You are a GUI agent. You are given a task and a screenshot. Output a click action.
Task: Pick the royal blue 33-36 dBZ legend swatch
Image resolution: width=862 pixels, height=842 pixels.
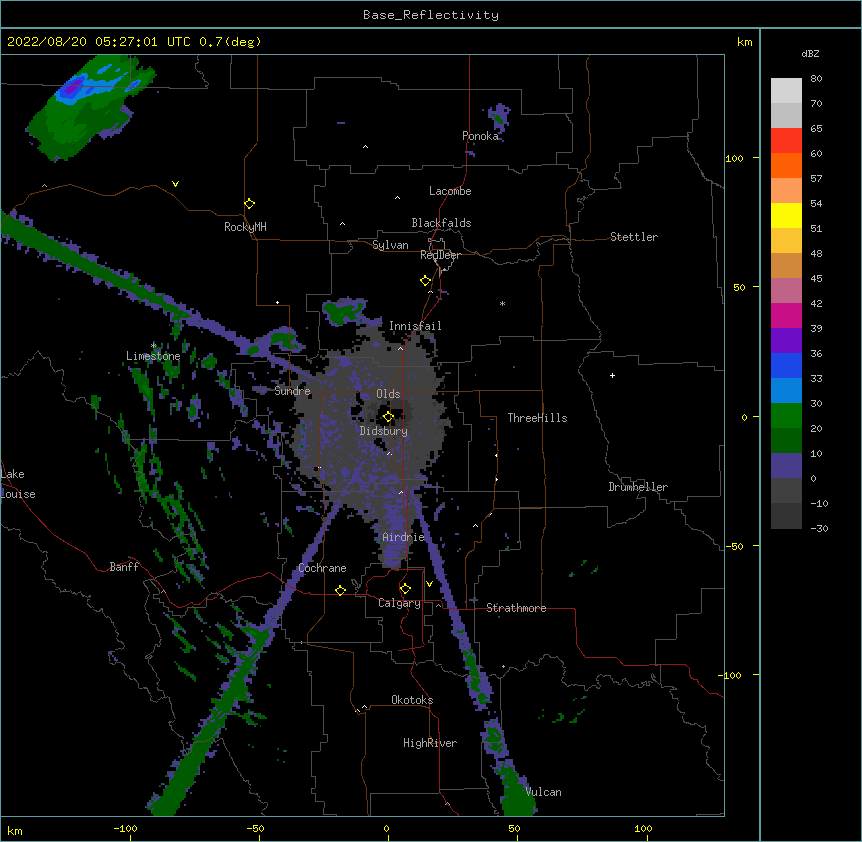[x=786, y=365]
